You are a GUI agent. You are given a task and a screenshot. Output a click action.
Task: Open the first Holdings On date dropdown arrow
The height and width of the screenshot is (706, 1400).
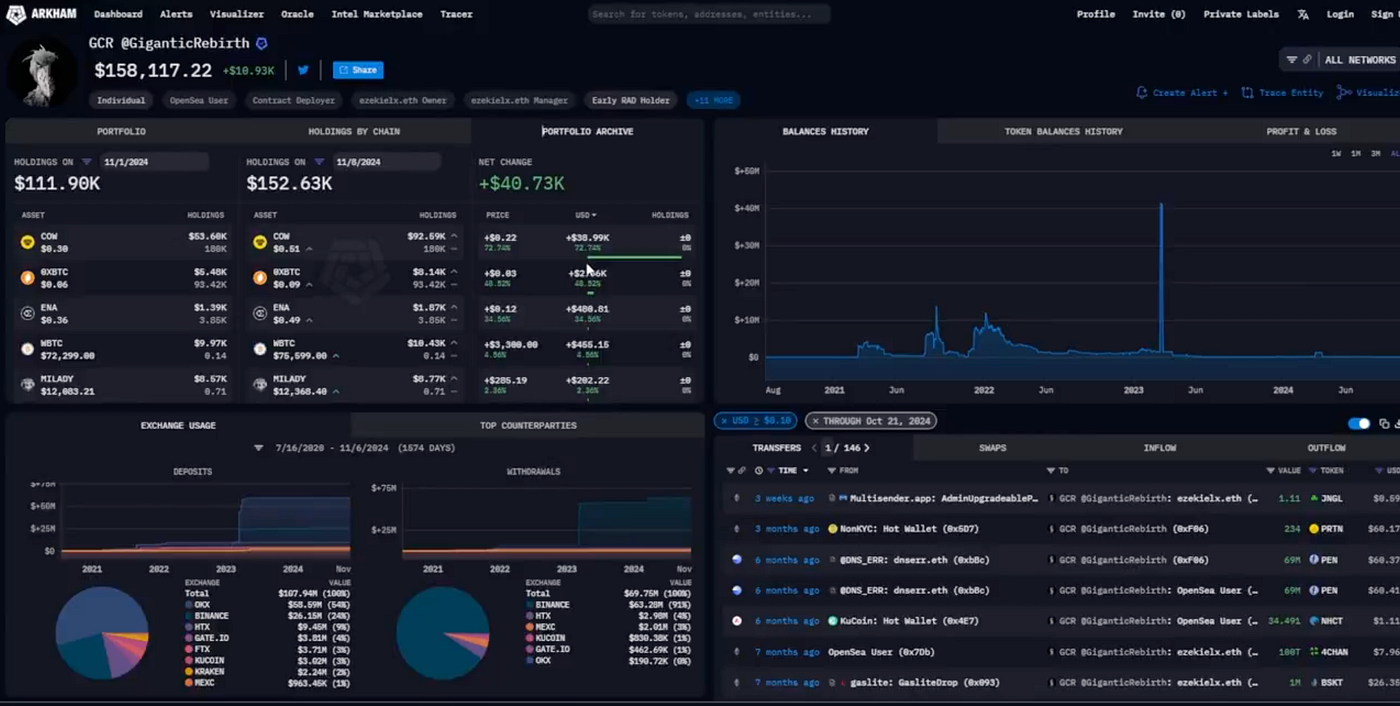86,162
